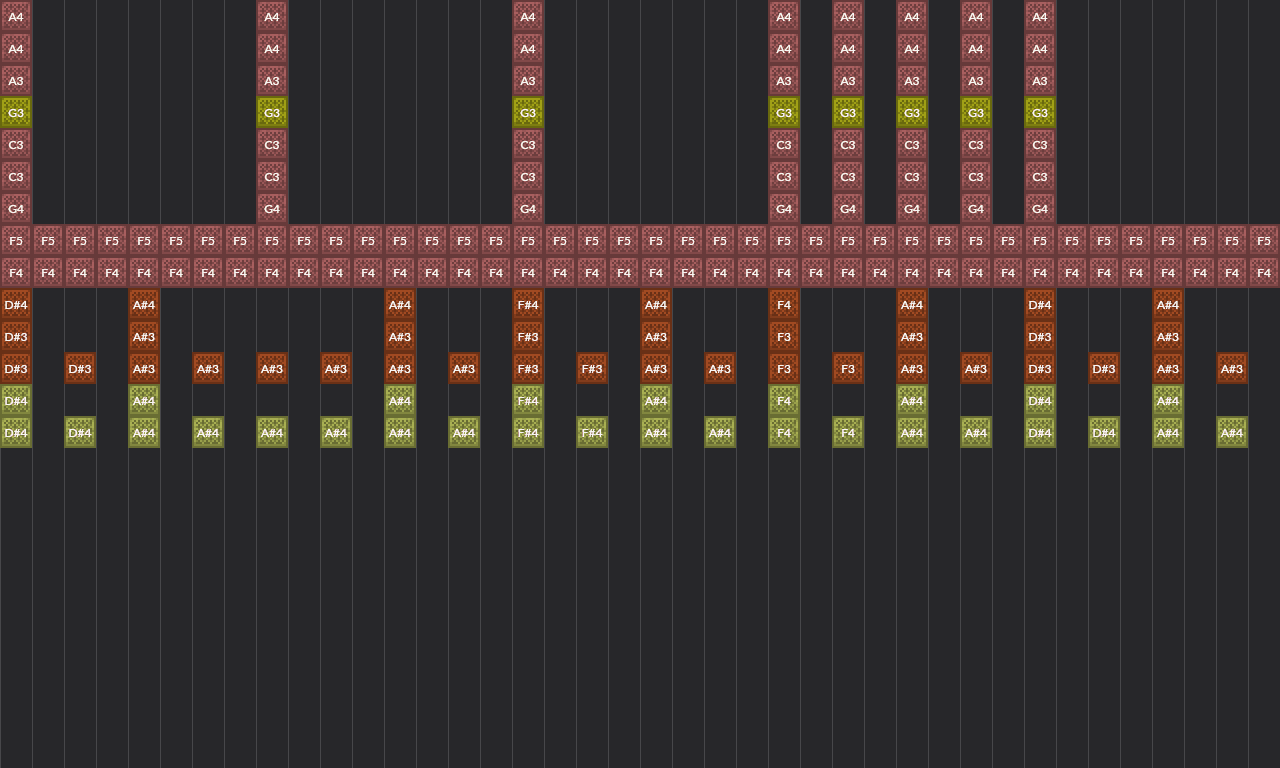The height and width of the screenshot is (768, 1280).
Task: Select the rightmost yellow G3 note block
Action: coord(1040,112)
